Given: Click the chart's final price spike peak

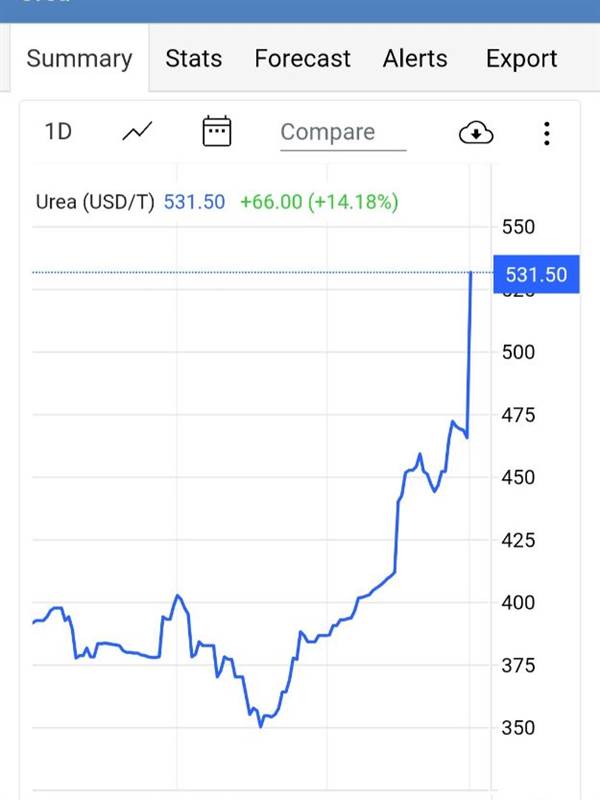Looking at the screenshot, I should coord(470,273).
